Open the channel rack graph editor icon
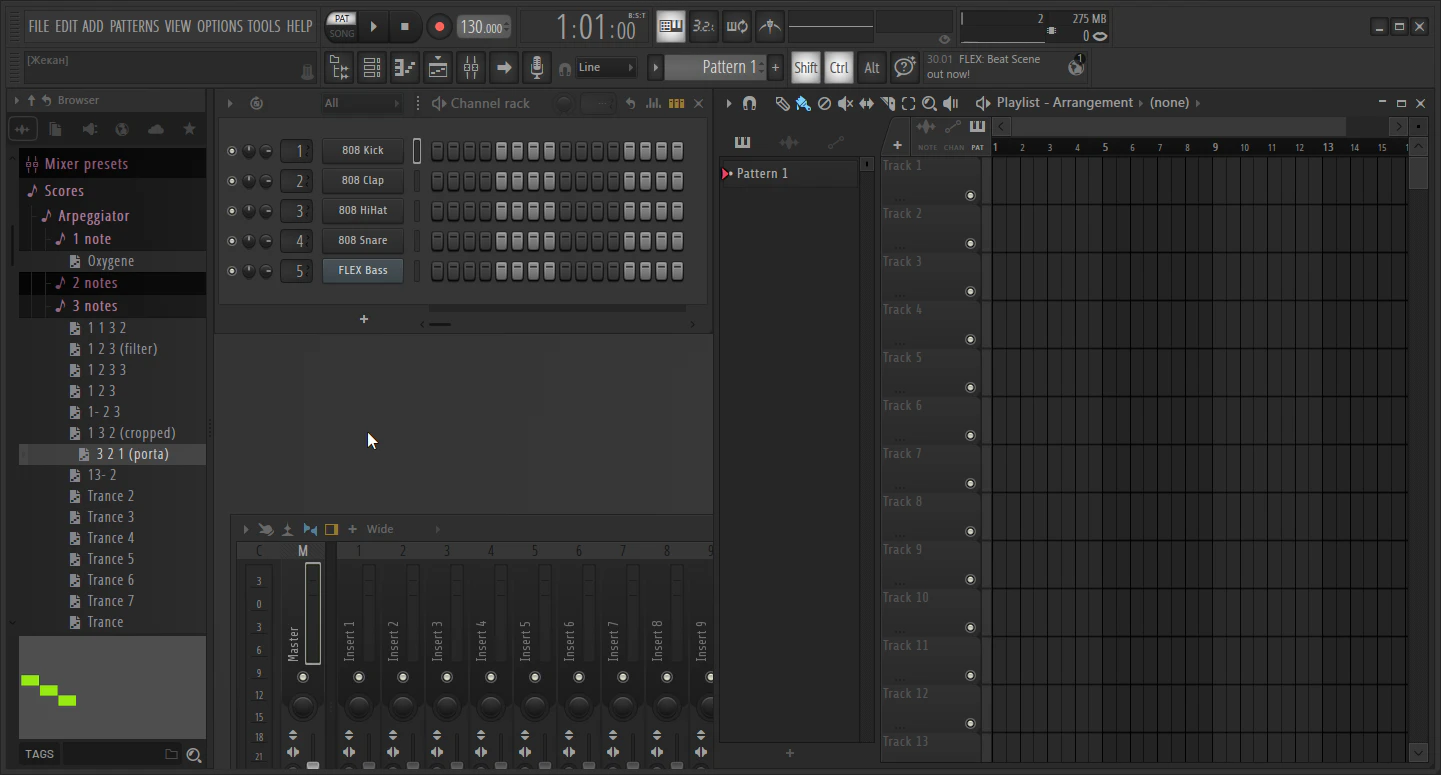This screenshot has width=1441, height=775. tap(653, 103)
